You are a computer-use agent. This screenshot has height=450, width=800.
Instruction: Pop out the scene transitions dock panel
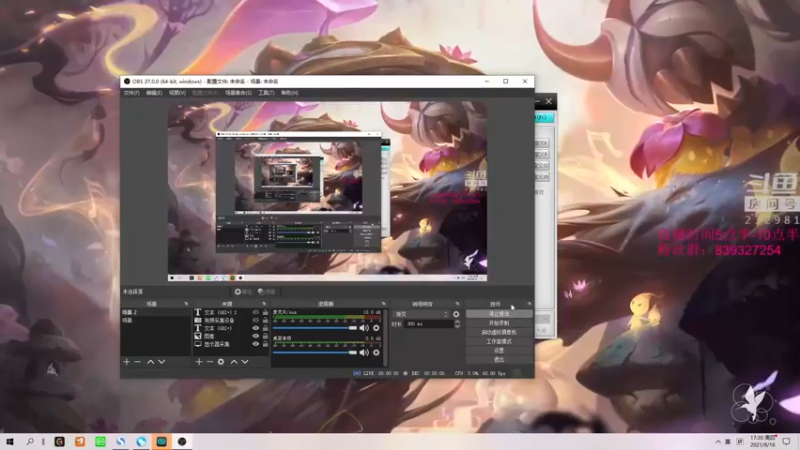(457, 304)
